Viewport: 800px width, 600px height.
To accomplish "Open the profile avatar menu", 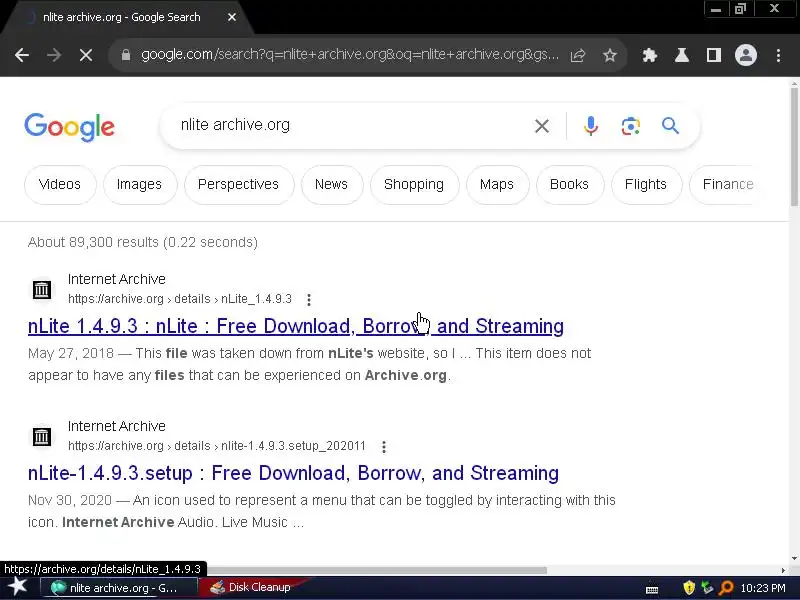I will (x=745, y=55).
